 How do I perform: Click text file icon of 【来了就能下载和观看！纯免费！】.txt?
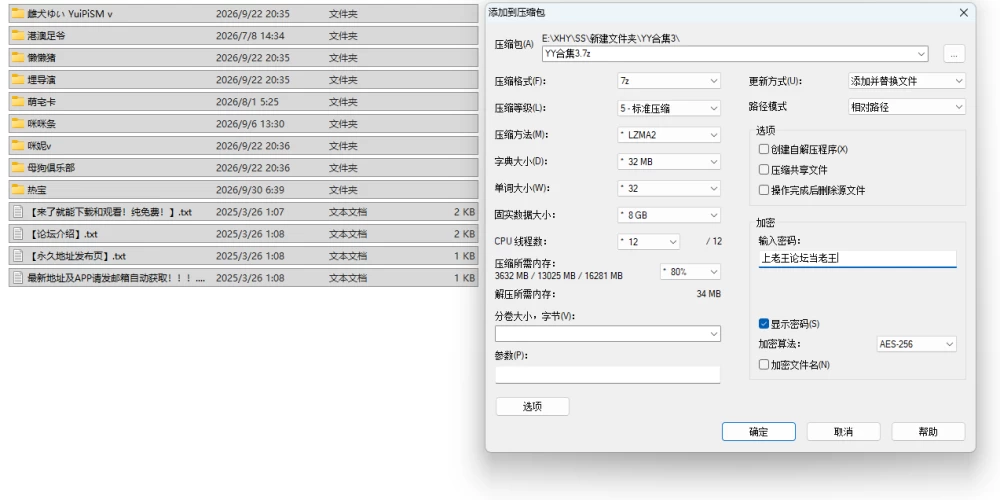tap(18, 212)
